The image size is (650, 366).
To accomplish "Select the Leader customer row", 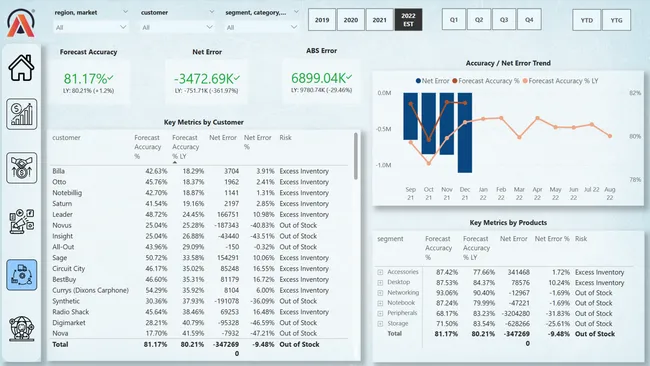I will 199,214.
